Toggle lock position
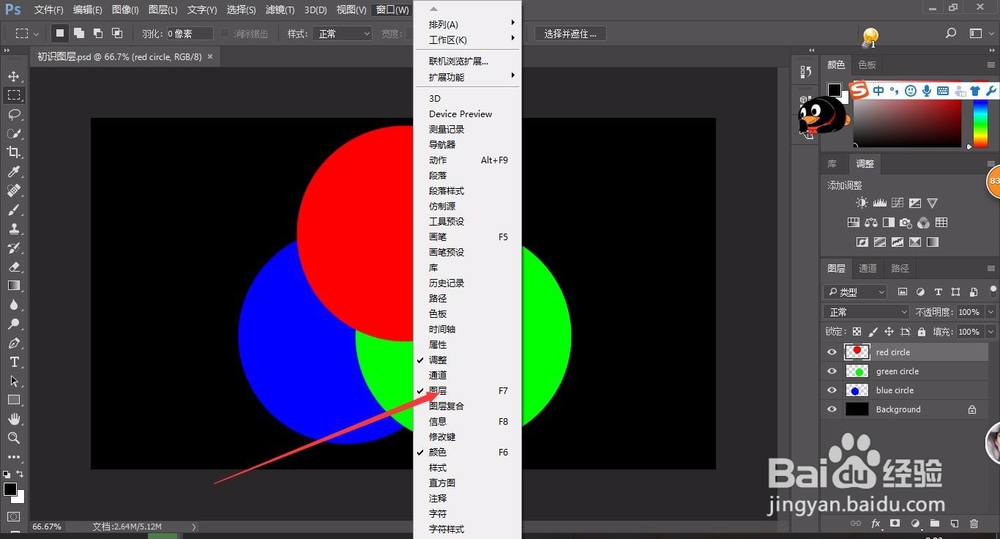 coord(889,332)
